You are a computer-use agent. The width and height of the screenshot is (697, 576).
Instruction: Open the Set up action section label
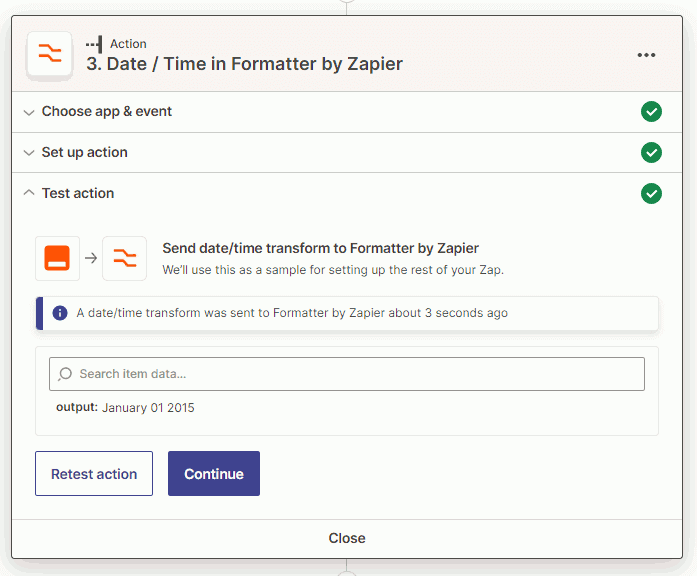pos(84,152)
